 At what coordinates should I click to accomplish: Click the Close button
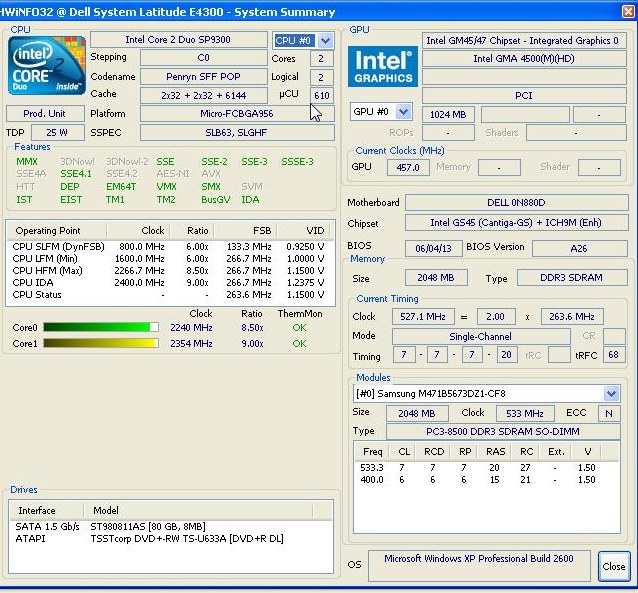(614, 566)
